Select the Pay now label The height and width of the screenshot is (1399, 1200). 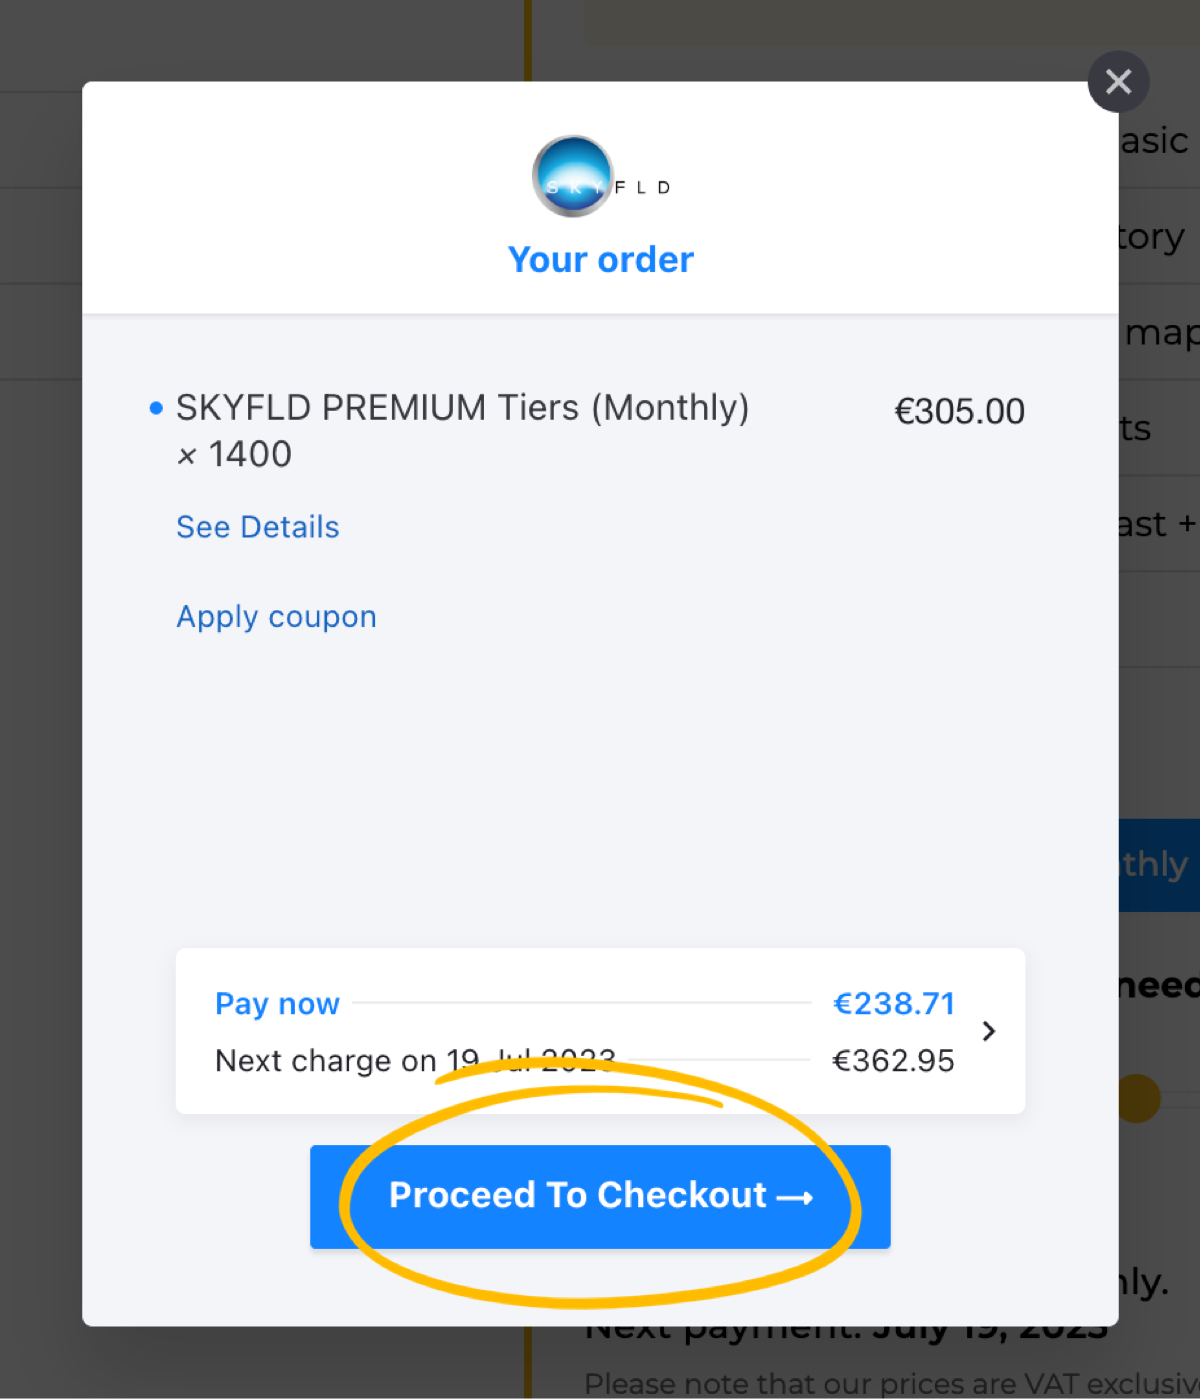click(x=278, y=1003)
